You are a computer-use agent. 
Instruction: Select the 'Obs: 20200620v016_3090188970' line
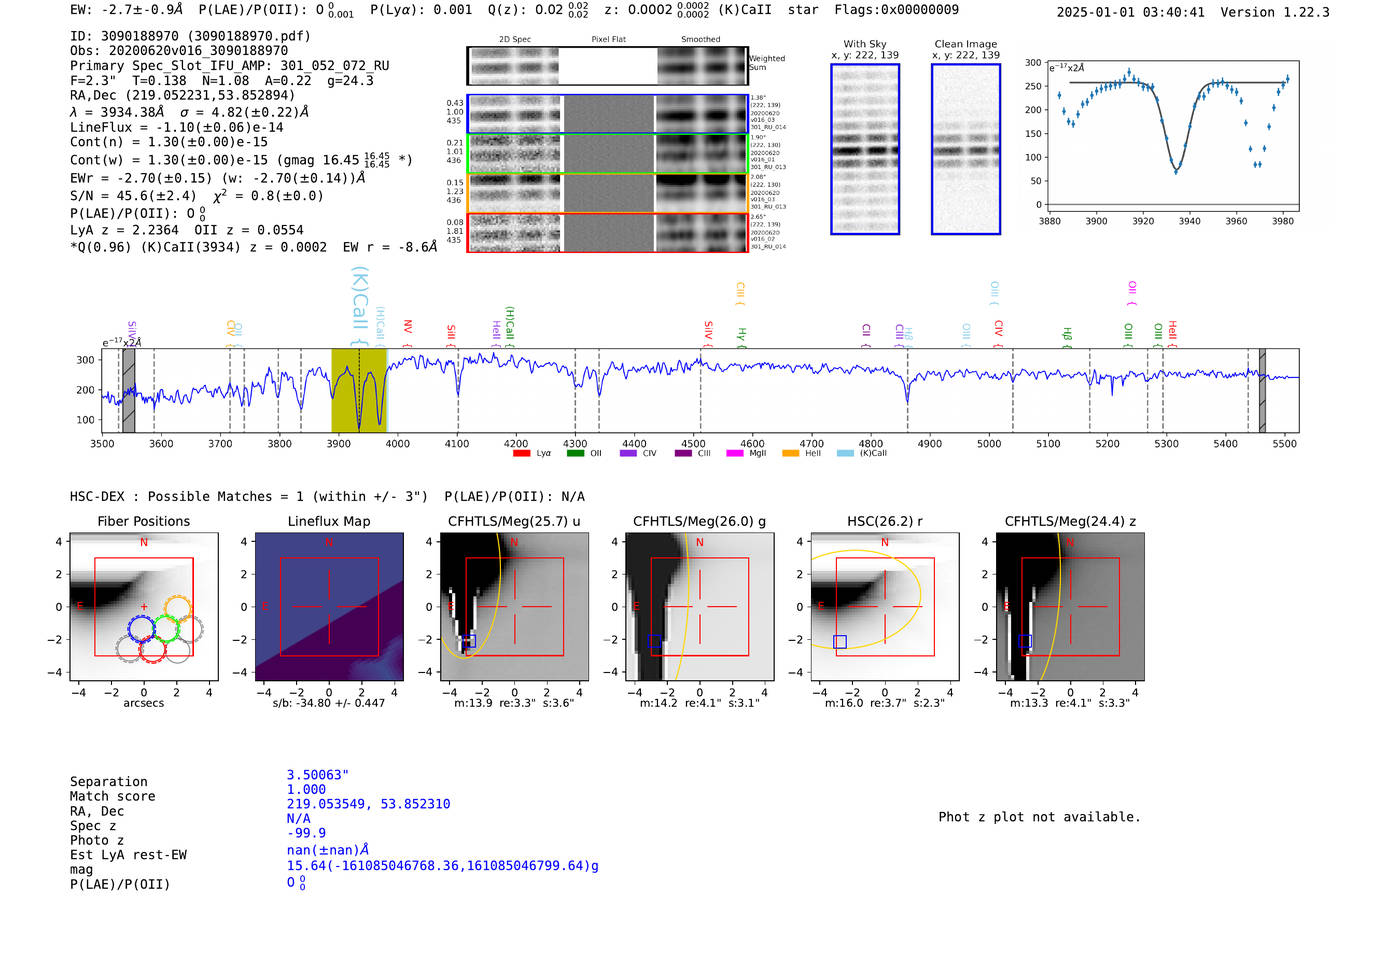coord(179,50)
